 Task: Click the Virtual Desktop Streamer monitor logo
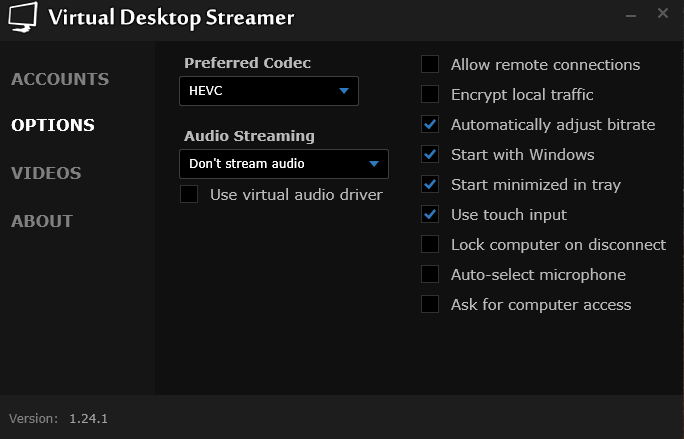pyautogui.click(x=21, y=17)
